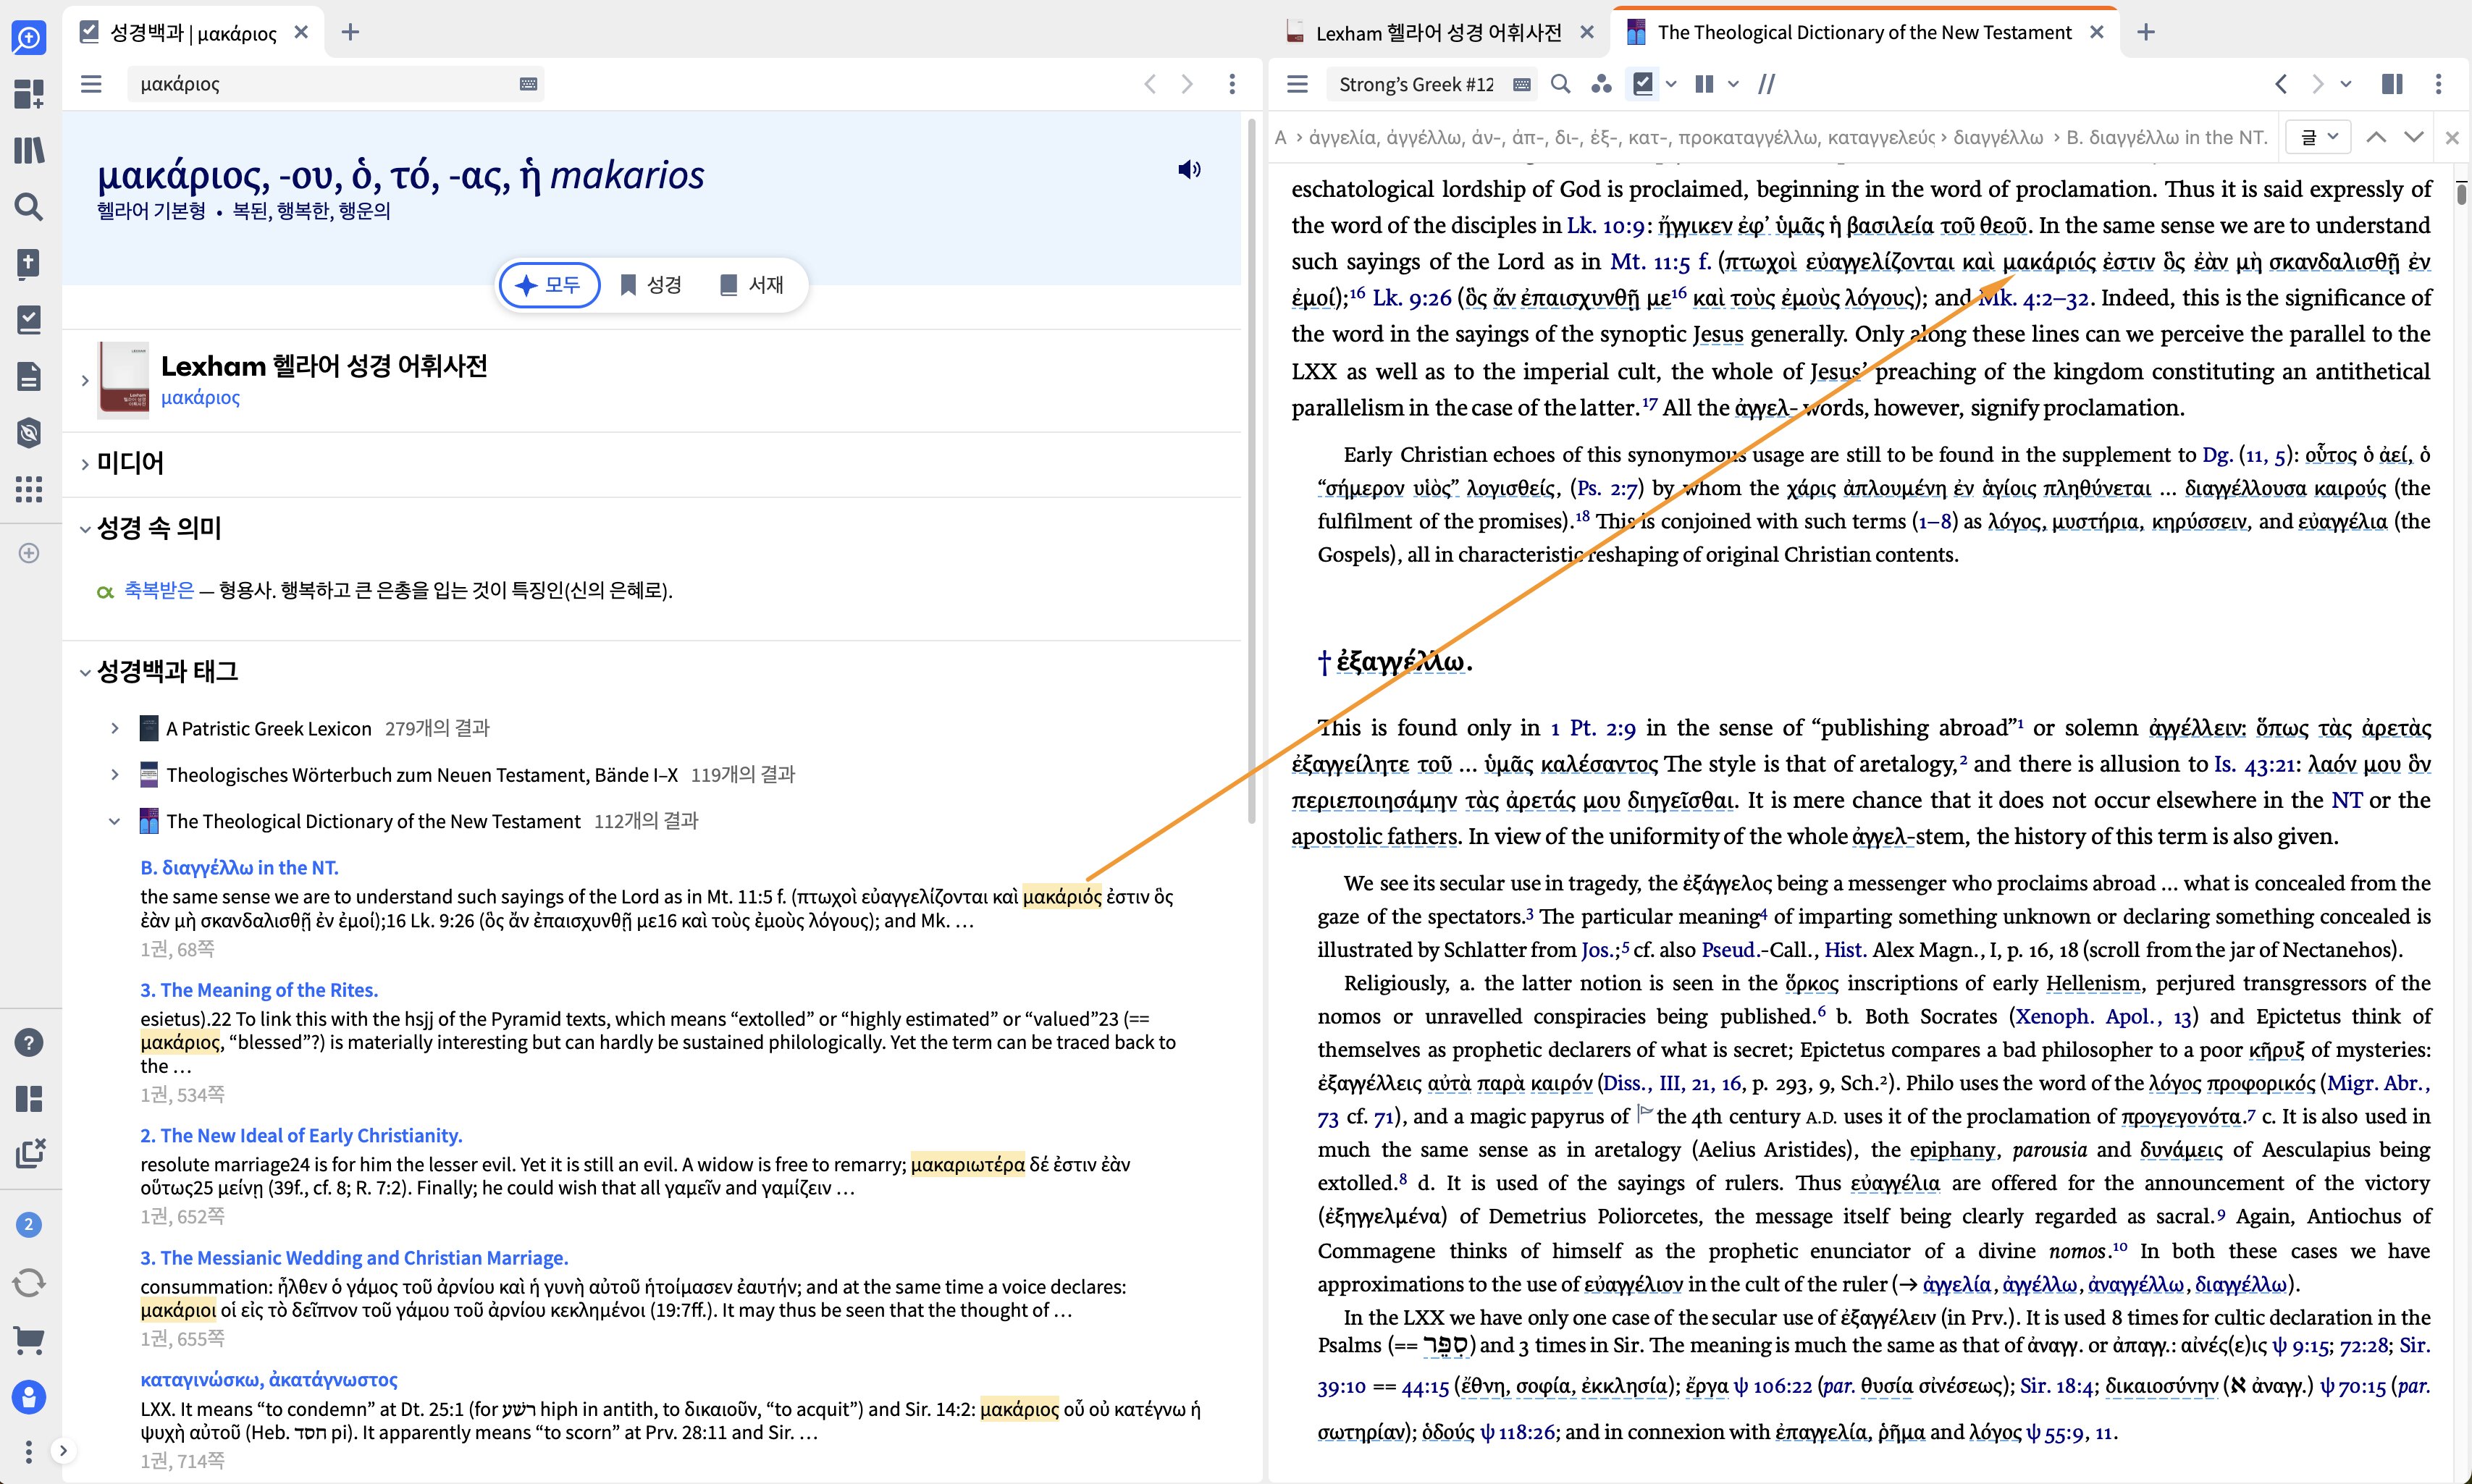2472x1484 pixels.
Task: Add a shortcut with the sidebar plus icon
Action: click(x=29, y=553)
